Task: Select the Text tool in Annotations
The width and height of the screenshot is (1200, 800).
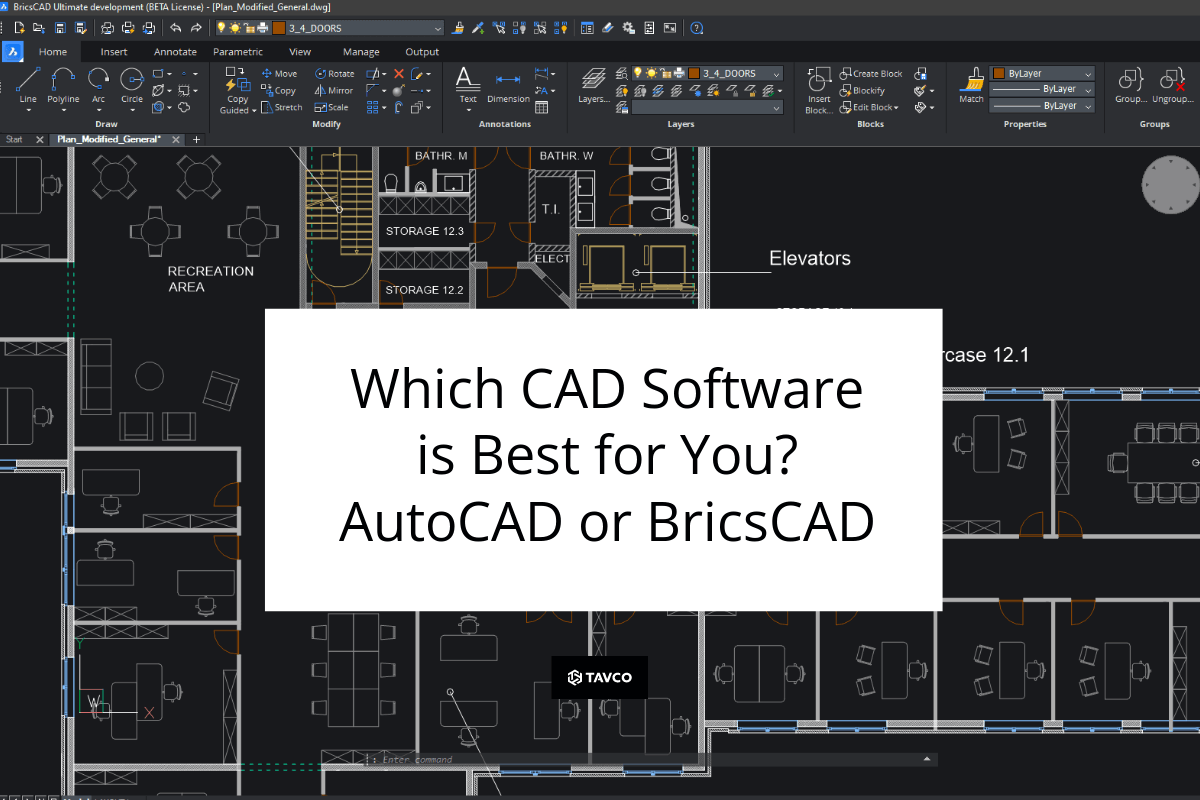Action: click(466, 82)
